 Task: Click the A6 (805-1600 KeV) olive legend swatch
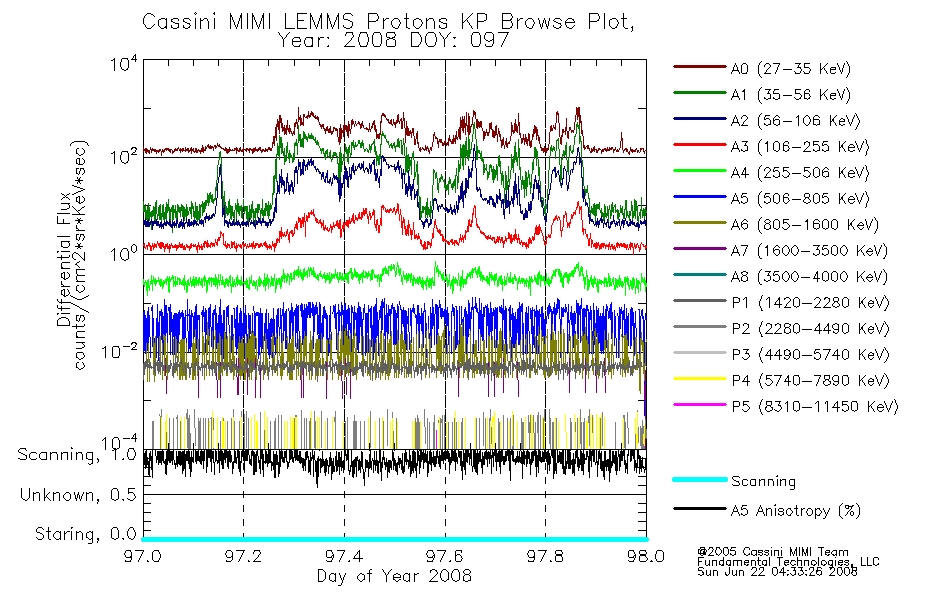(x=700, y=222)
